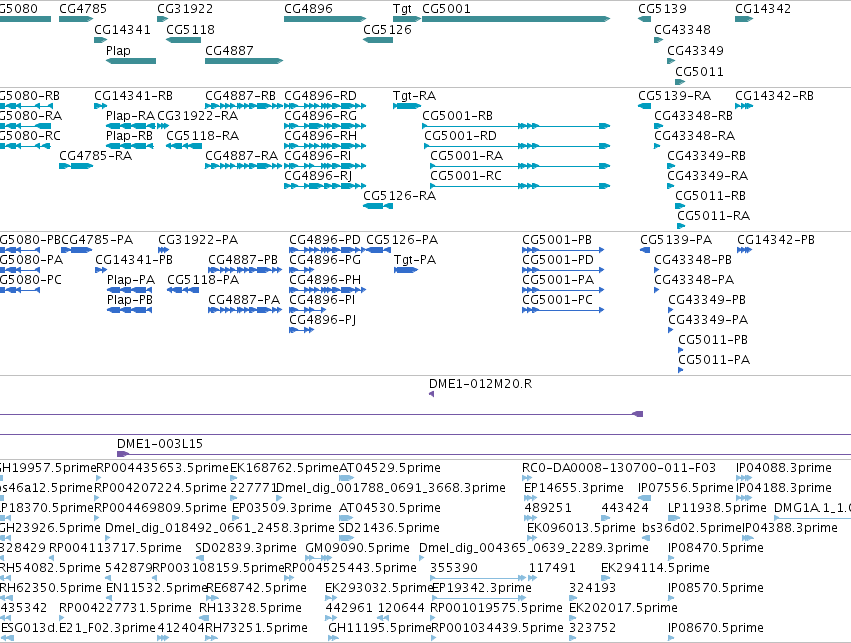Screen dimensions: 851x643
Task: Click the CG31922 gene label
Action: coord(185,9)
